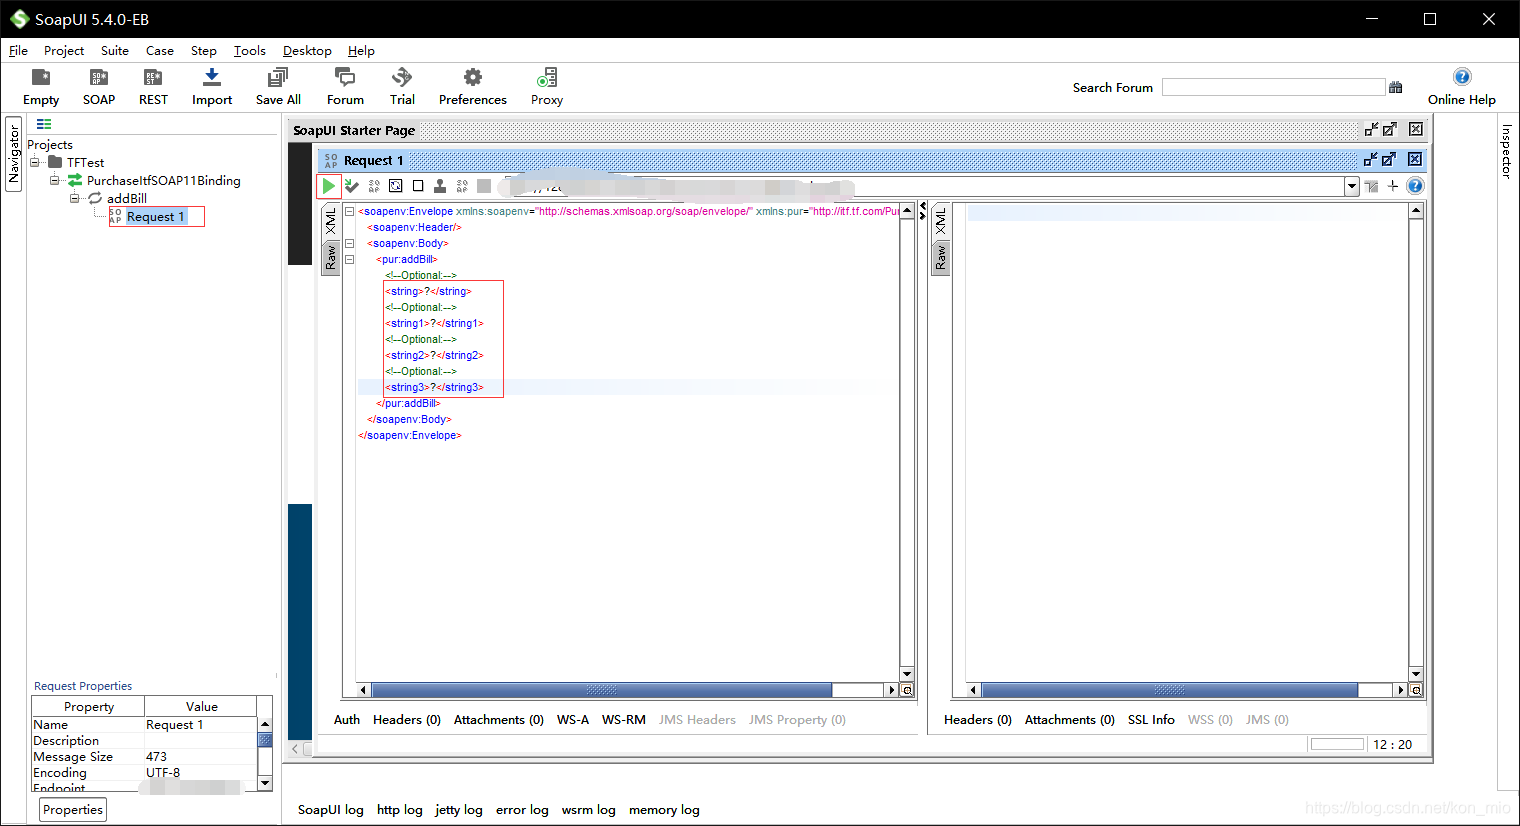This screenshot has height=826, width=1520.
Task: Click the Trial toolbar icon
Action: click(x=402, y=78)
